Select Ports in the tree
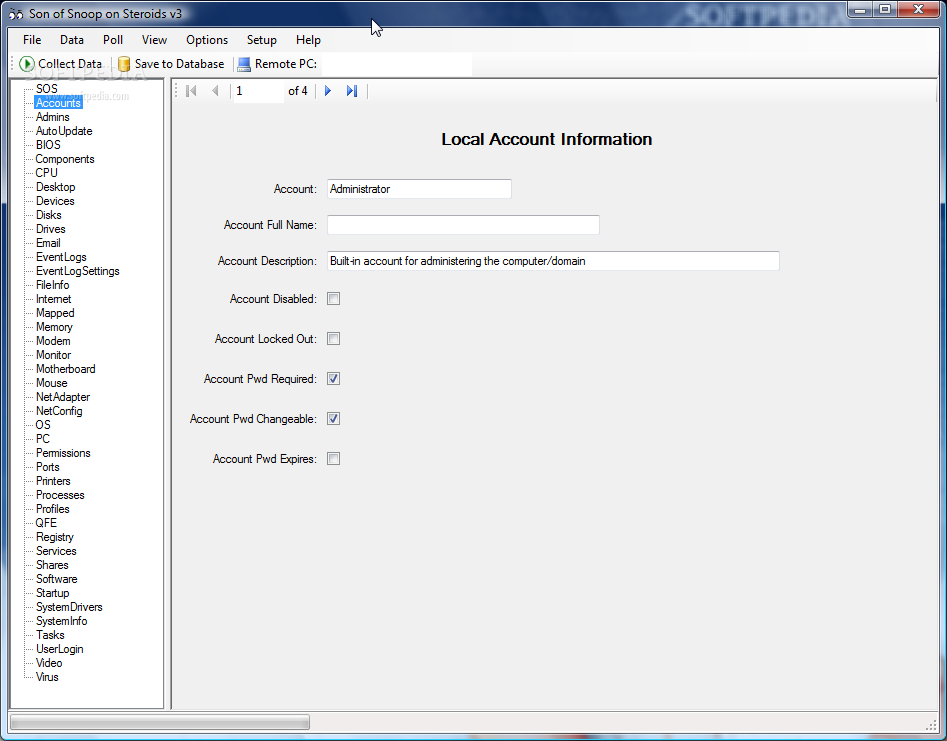Image resolution: width=947 pixels, height=741 pixels. 48,467
